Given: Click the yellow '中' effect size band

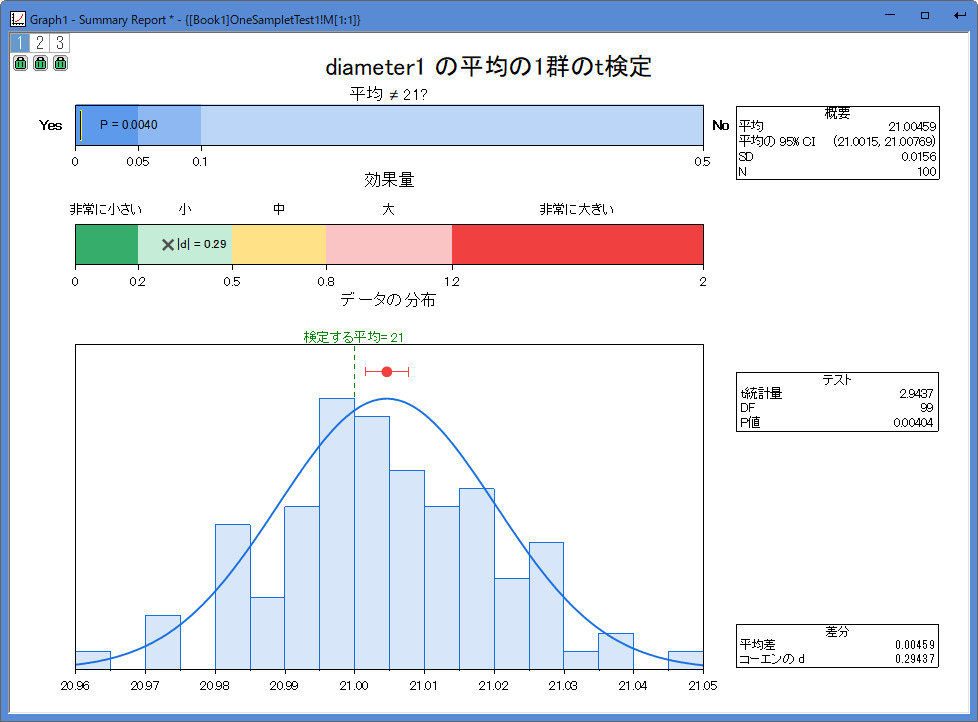Looking at the screenshot, I should 278,244.
